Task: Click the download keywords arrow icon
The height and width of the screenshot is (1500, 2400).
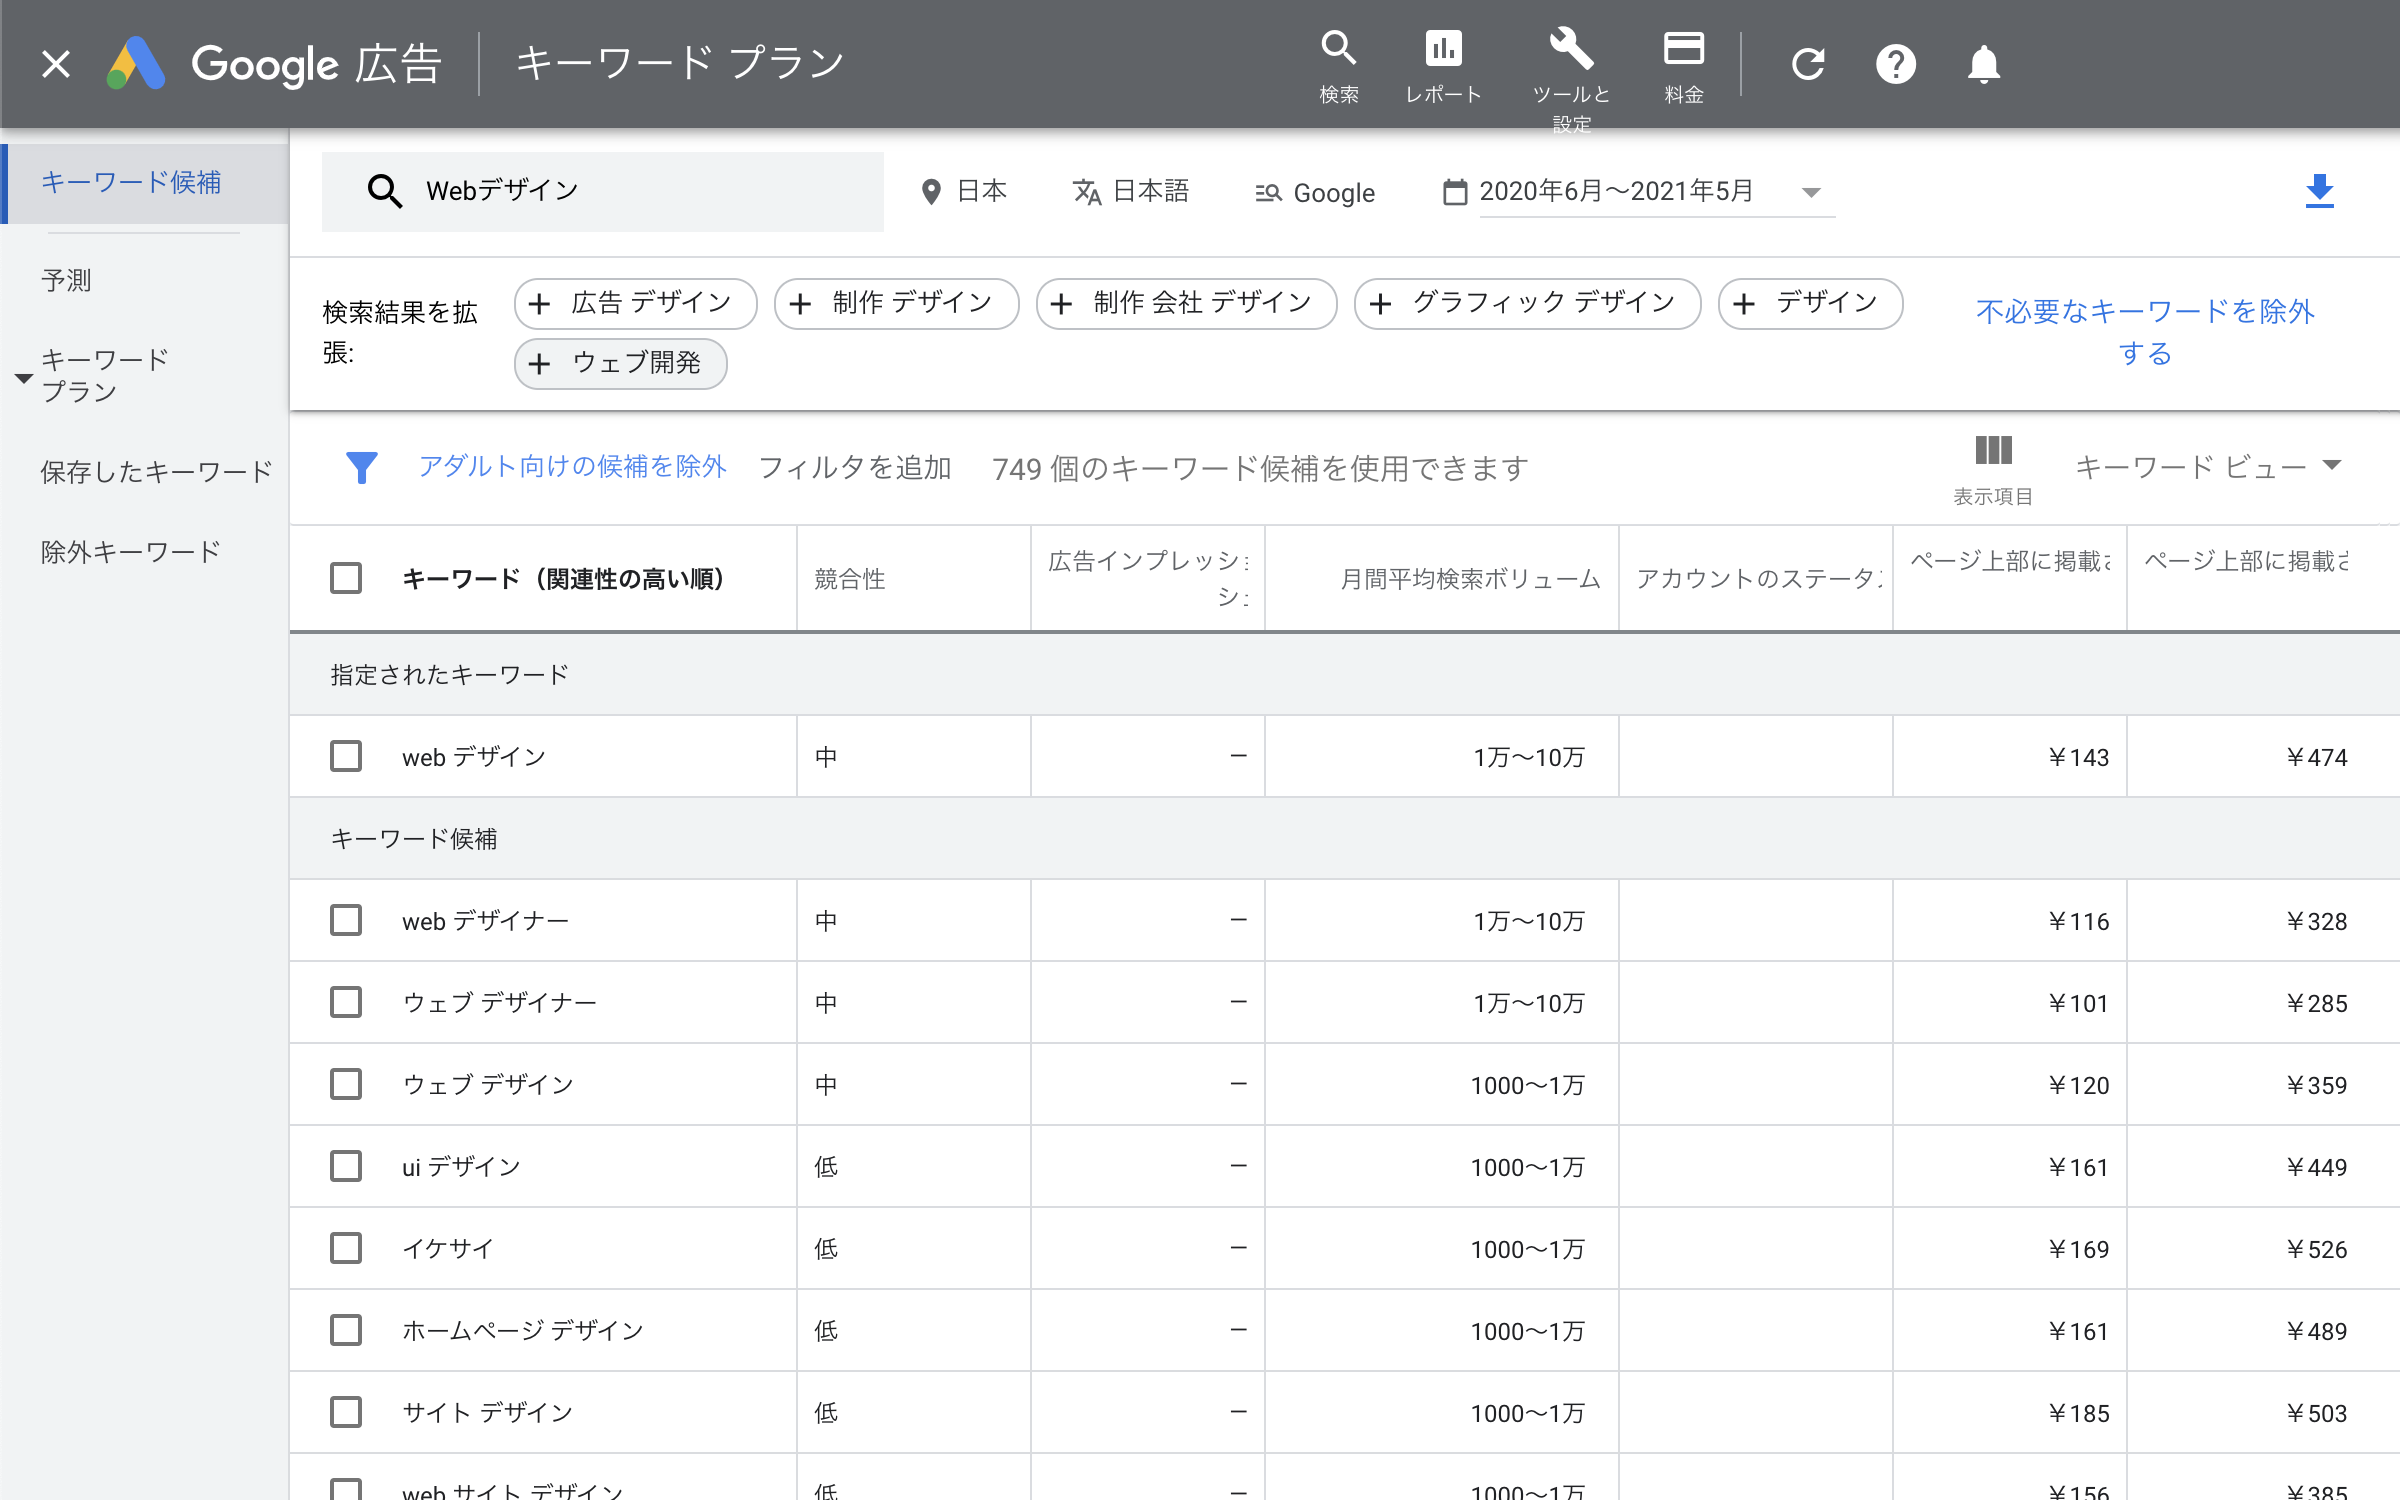Action: pos(2320,191)
